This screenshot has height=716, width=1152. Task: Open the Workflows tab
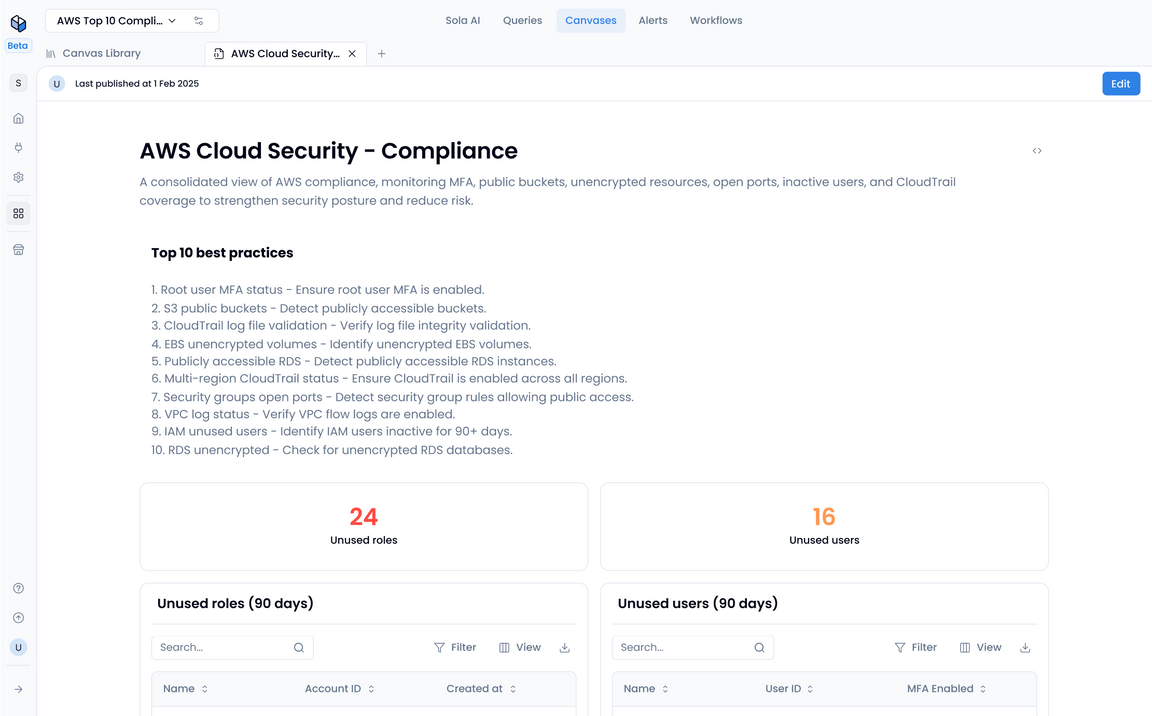716,21
